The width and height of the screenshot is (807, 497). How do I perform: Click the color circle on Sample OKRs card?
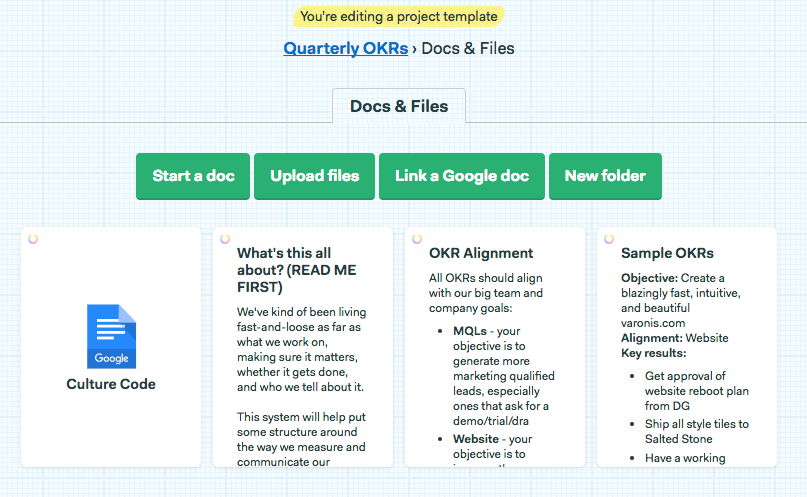(609, 239)
